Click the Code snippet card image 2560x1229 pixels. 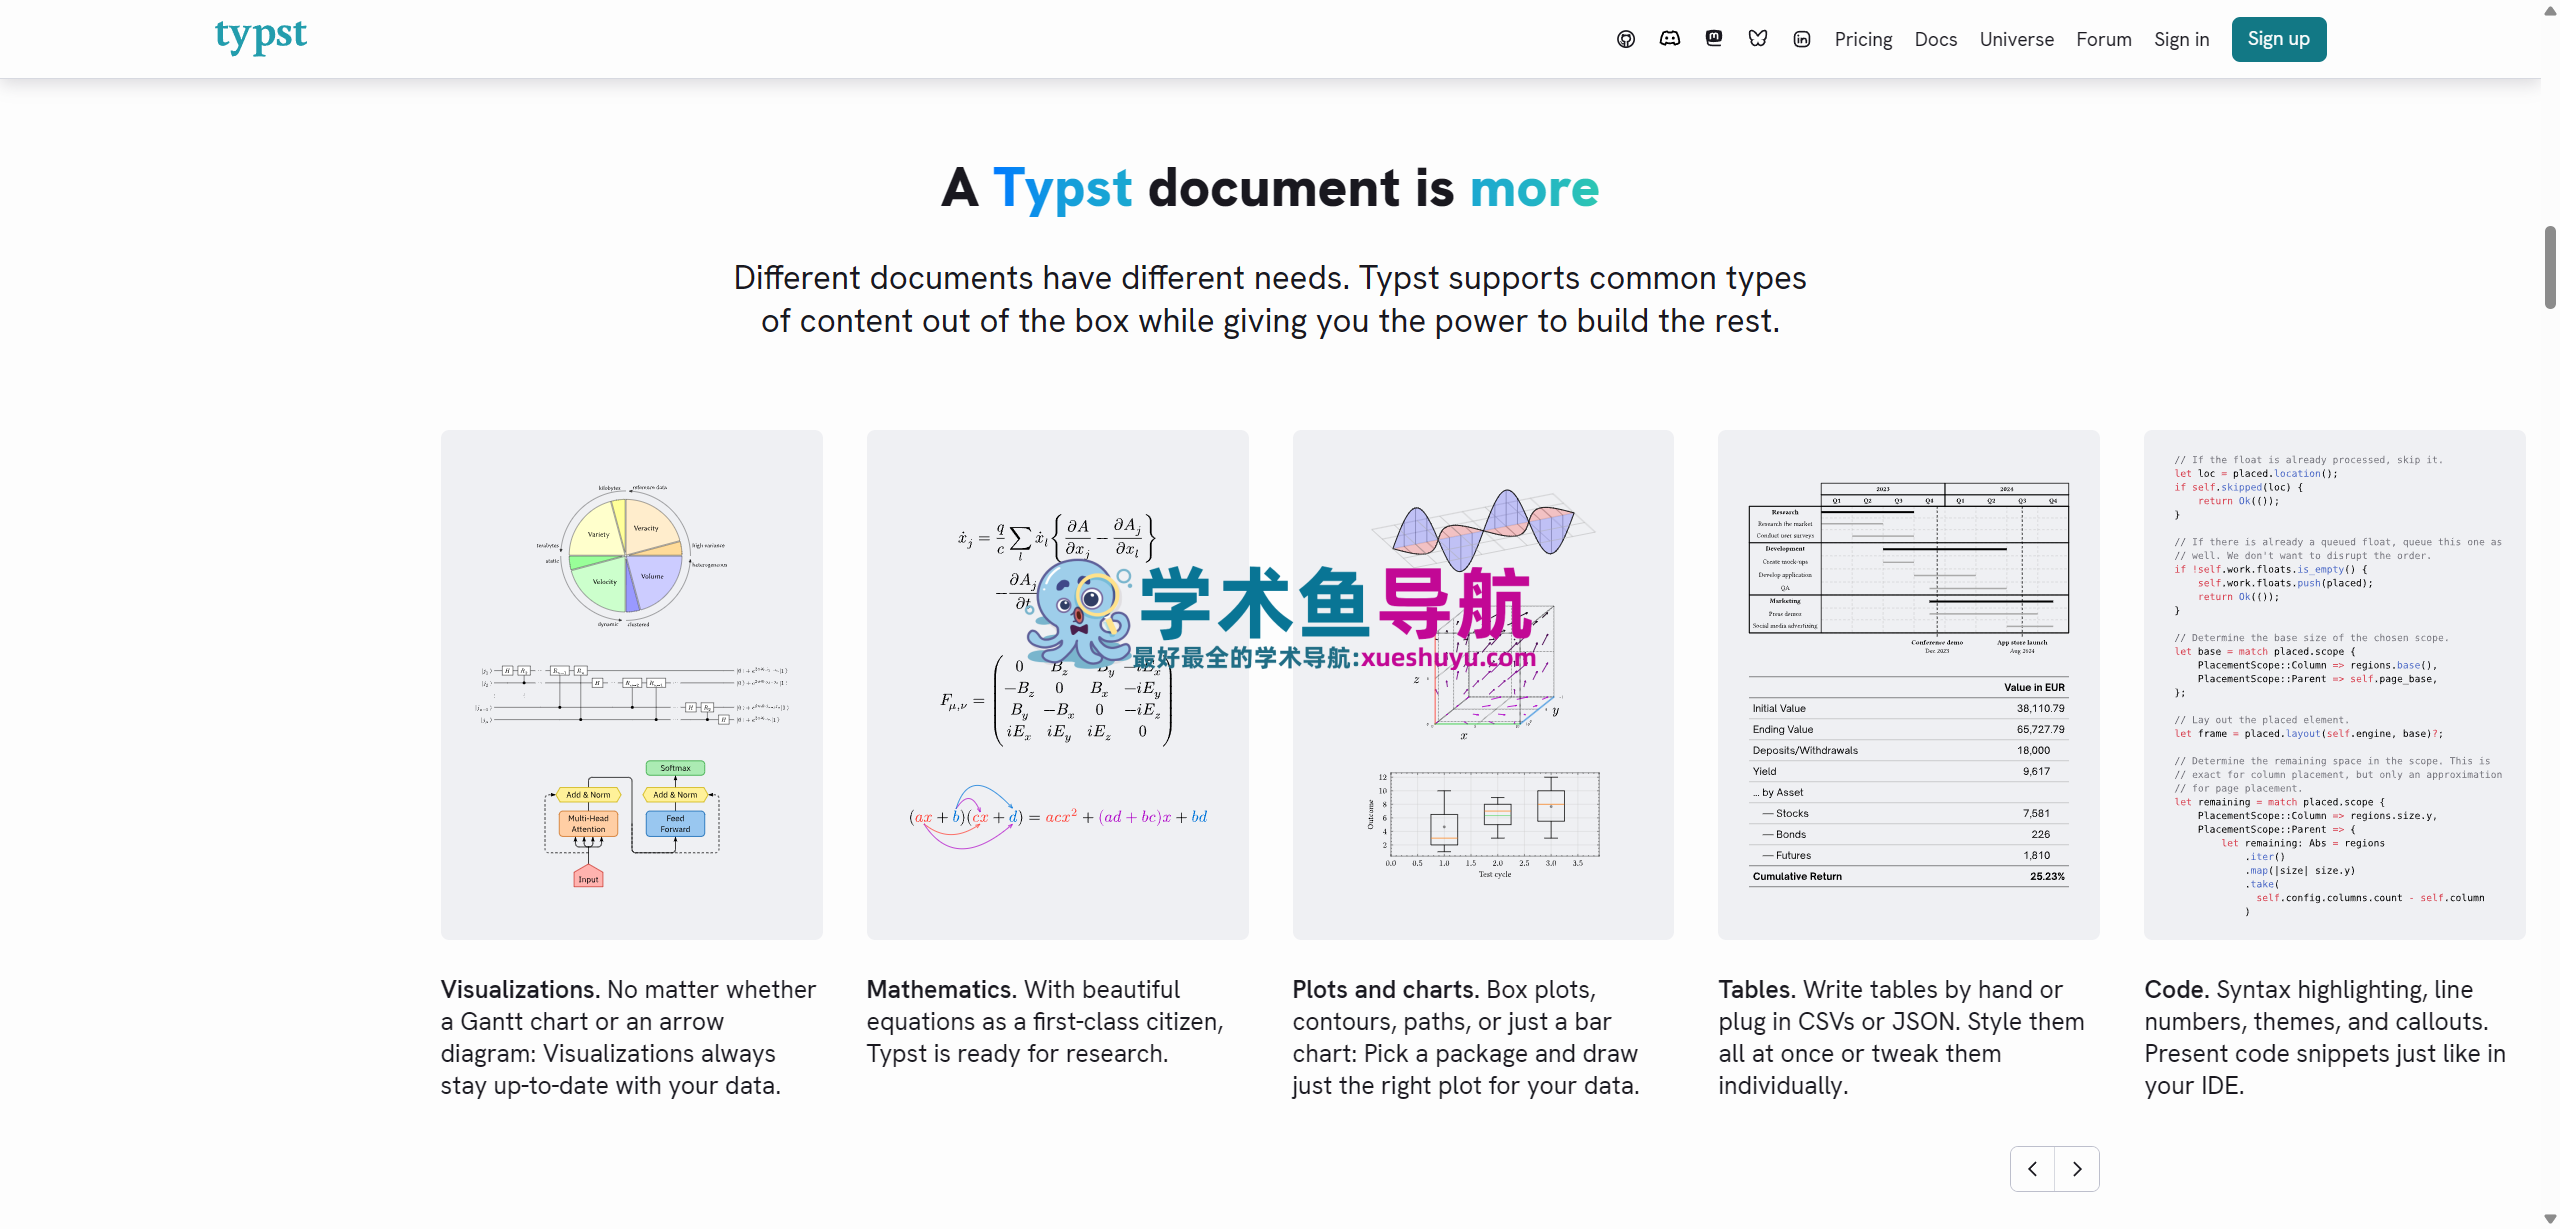pos(2334,684)
